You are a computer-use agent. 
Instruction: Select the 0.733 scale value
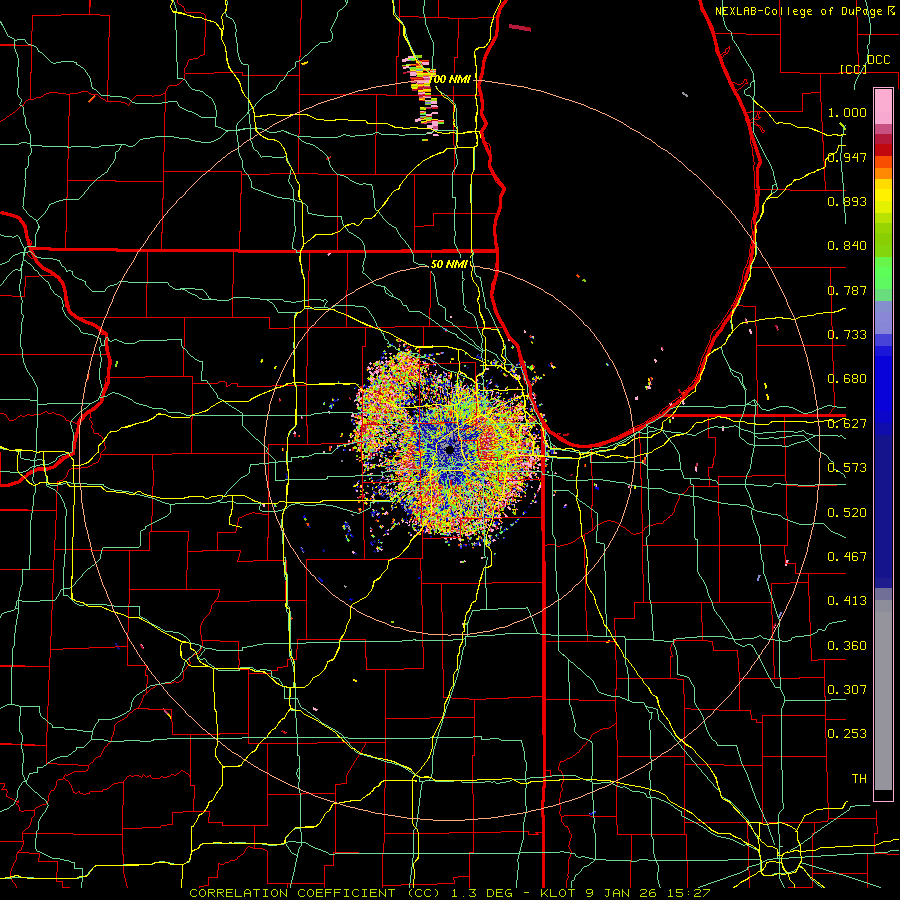click(x=847, y=335)
